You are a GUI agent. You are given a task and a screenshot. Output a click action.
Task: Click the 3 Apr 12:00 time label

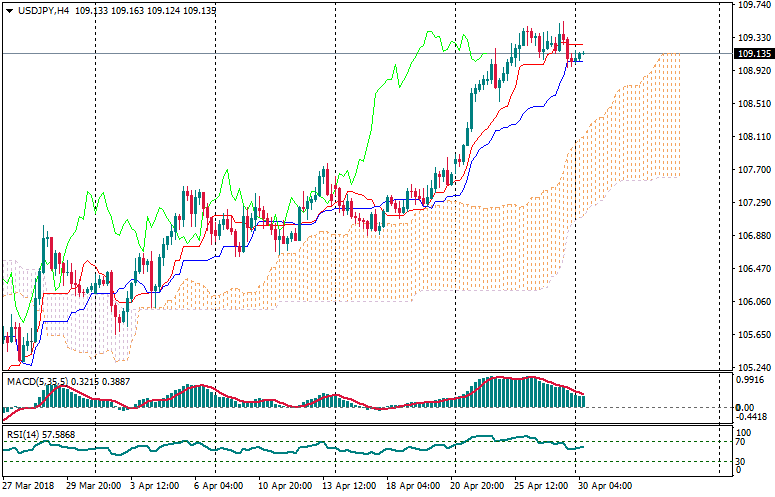pos(152,486)
